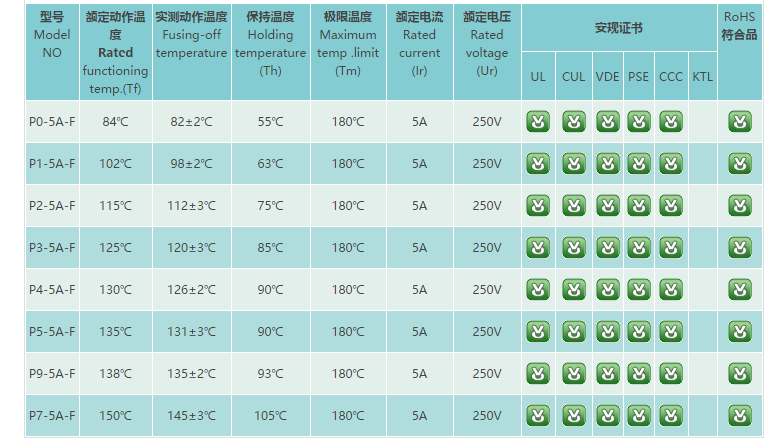The height and width of the screenshot is (445, 773).
Task: Click the 84℃ rated temperature cell
Action: [x=115, y=122]
